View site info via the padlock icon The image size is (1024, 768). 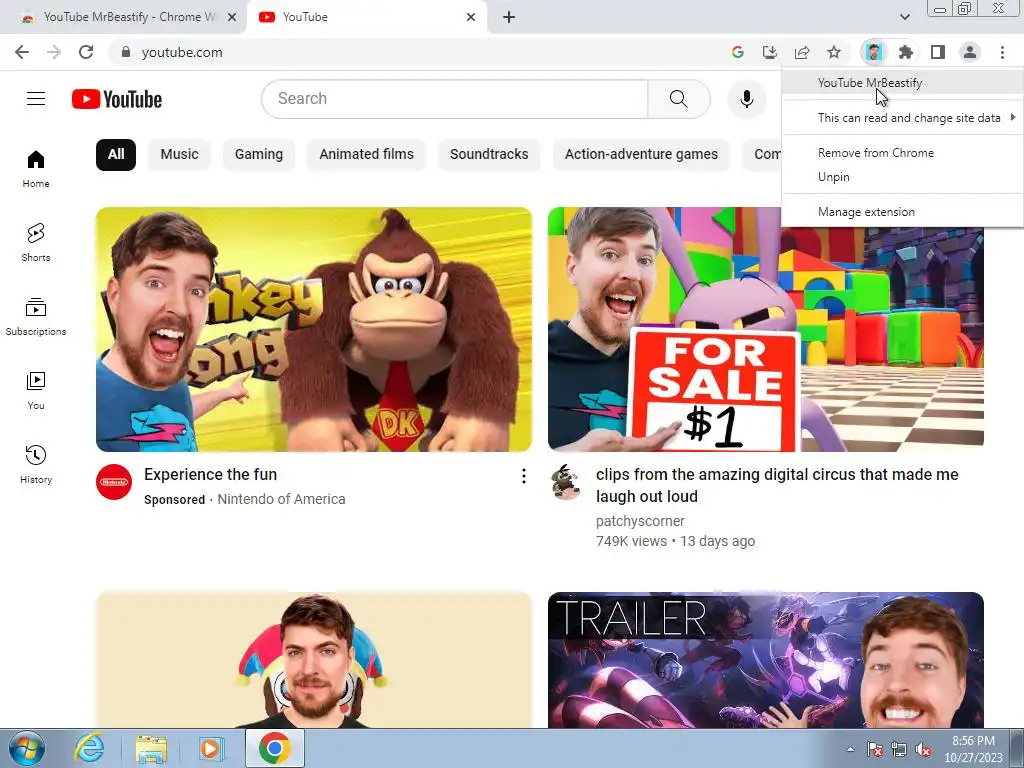coord(126,52)
